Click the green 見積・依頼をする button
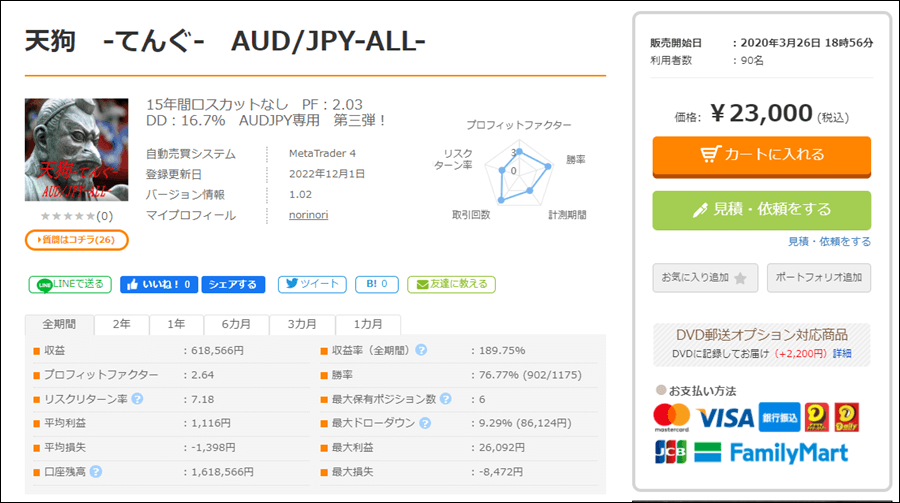Image resolution: width=900 pixels, height=503 pixels. pyautogui.click(x=762, y=210)
